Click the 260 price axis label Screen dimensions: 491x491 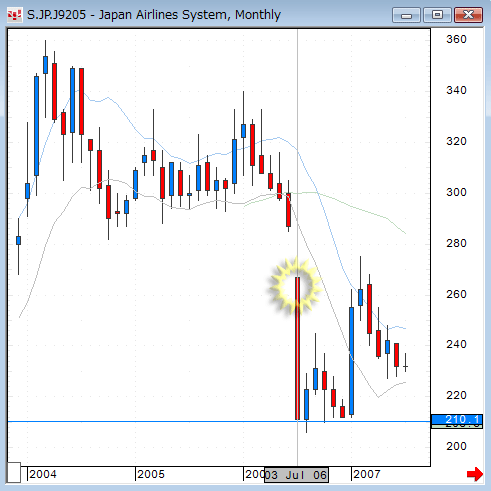(456, 294)
